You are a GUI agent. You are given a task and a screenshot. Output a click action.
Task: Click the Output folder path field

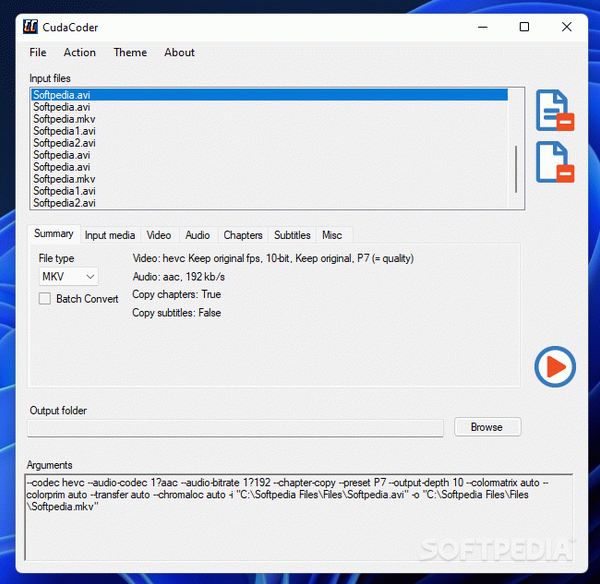(x=235, y=428)
